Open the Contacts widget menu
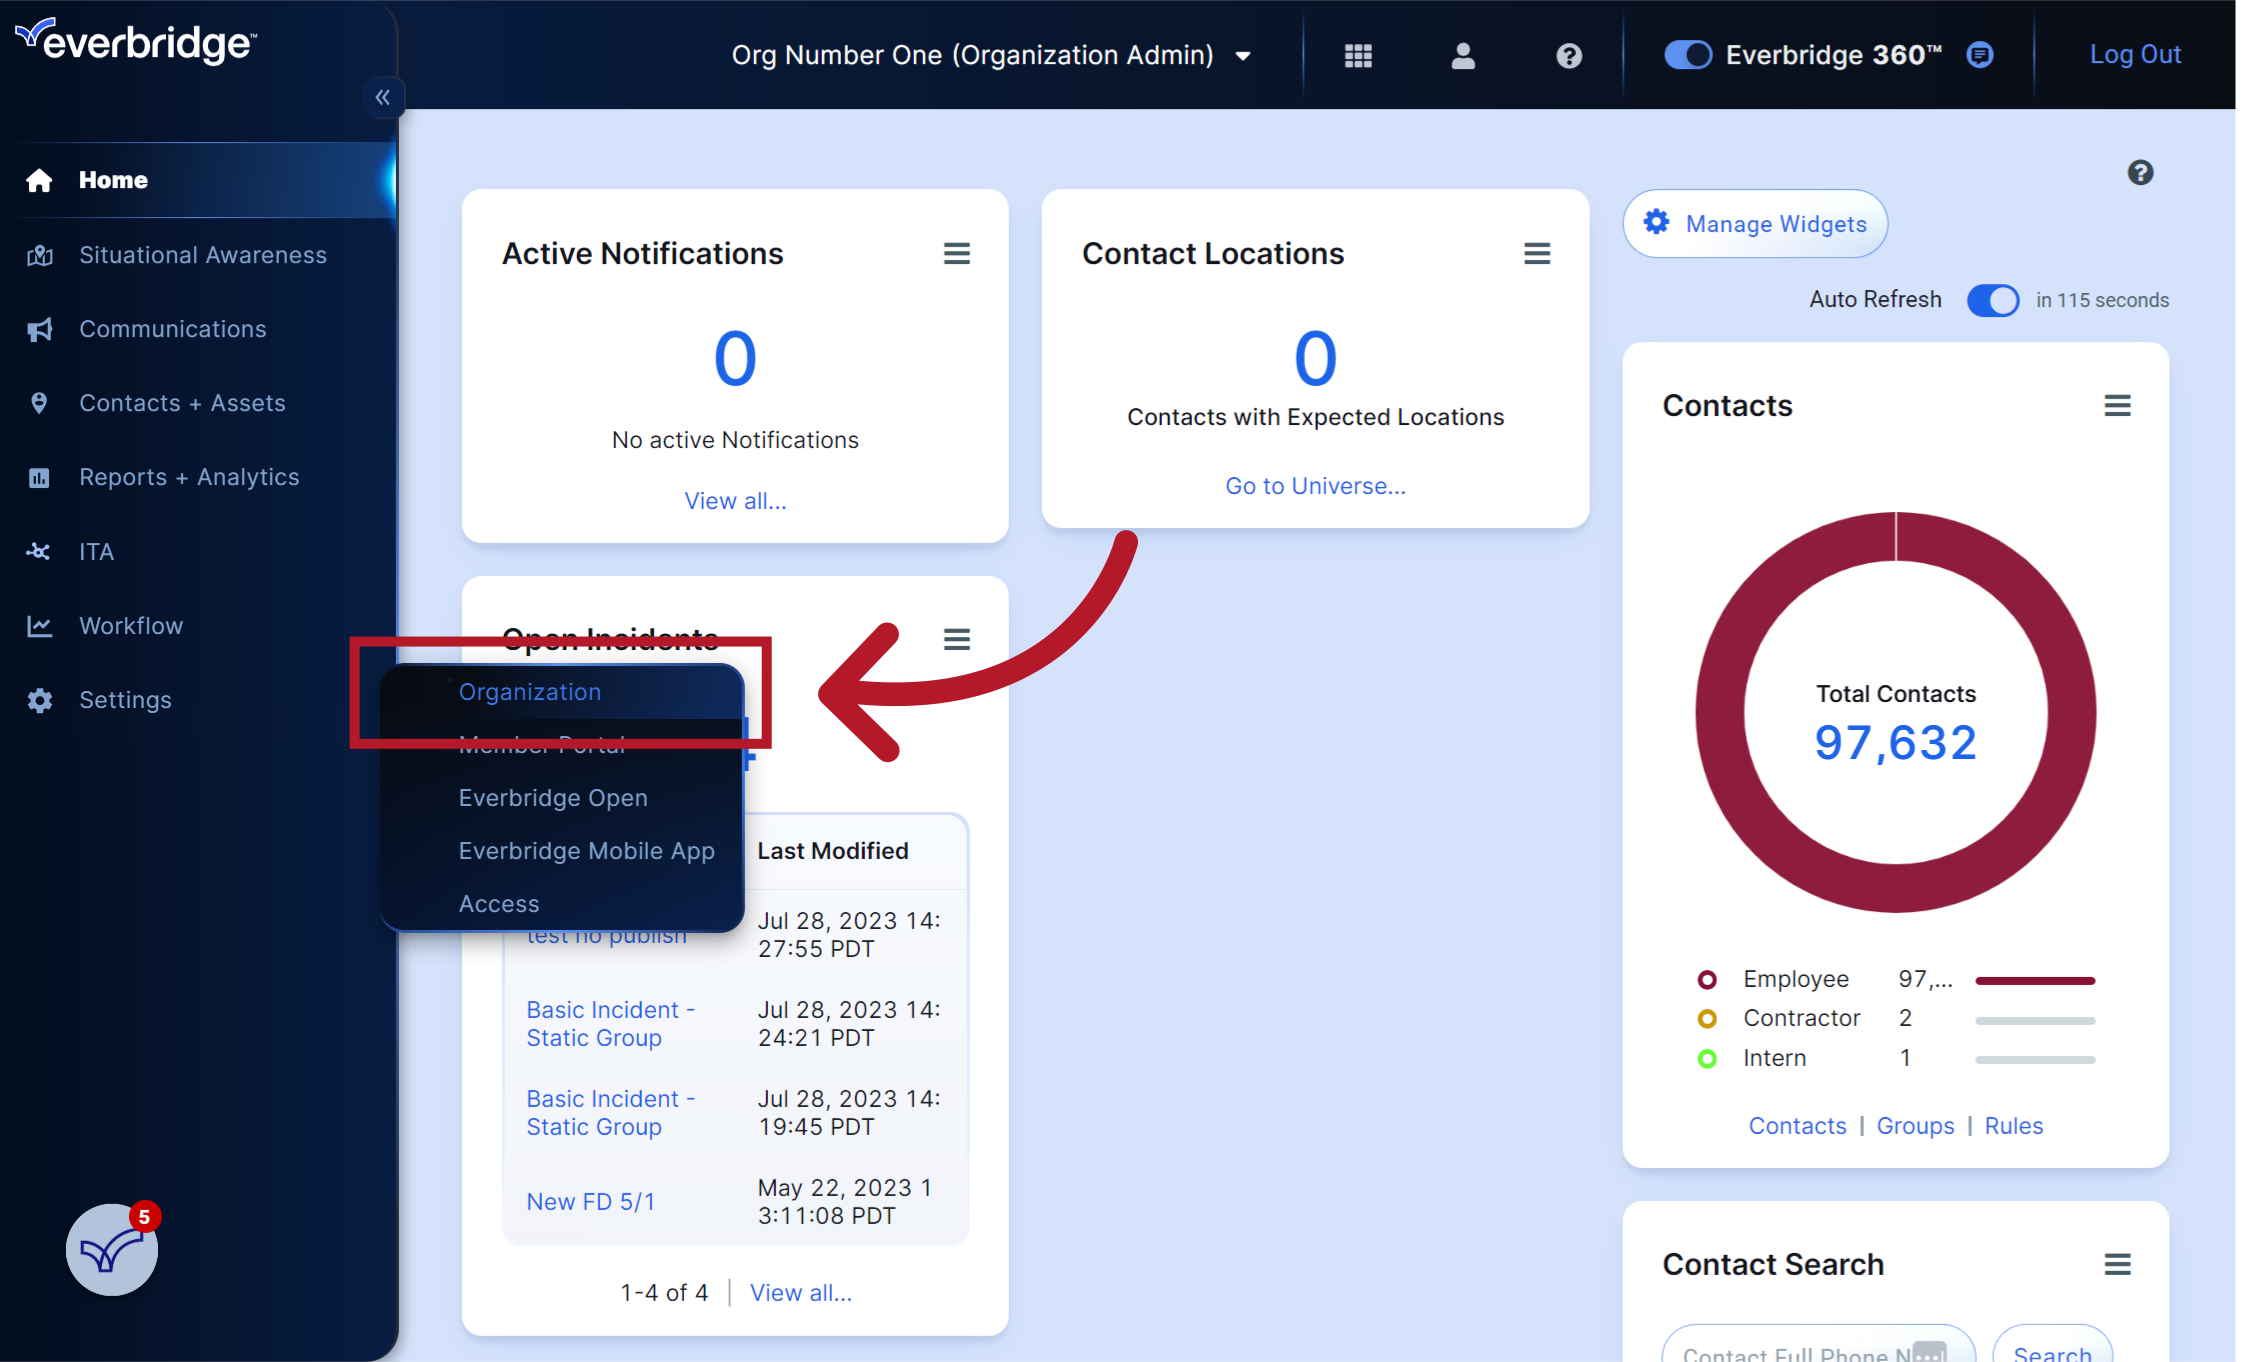The height and width of the screenshot is (1362, 2260). [x=2118, y=405]
